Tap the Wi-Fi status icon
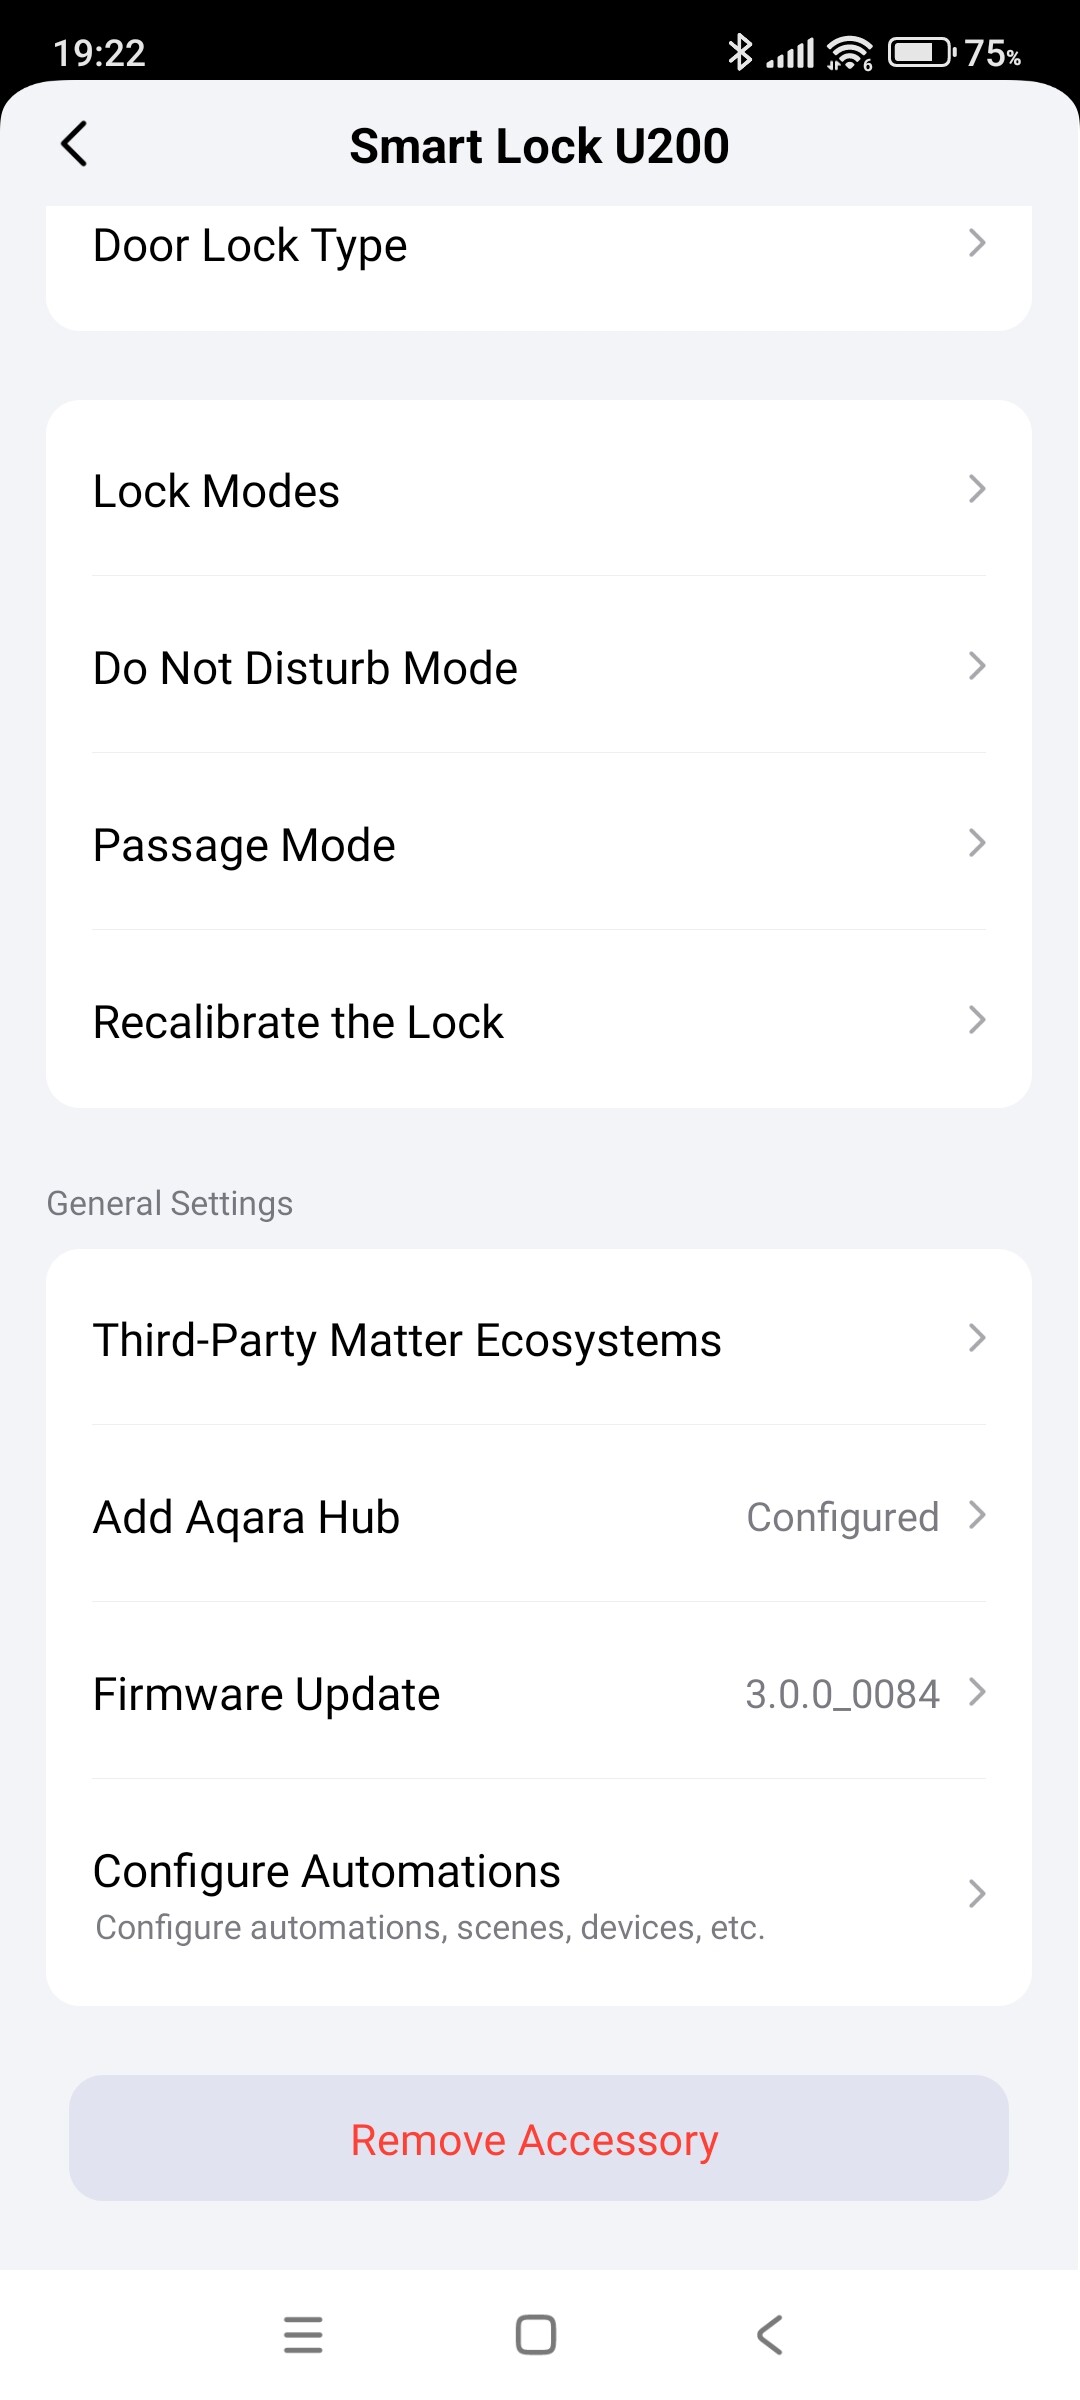This screenshot has width=1080, height=2400. (850, 52)
